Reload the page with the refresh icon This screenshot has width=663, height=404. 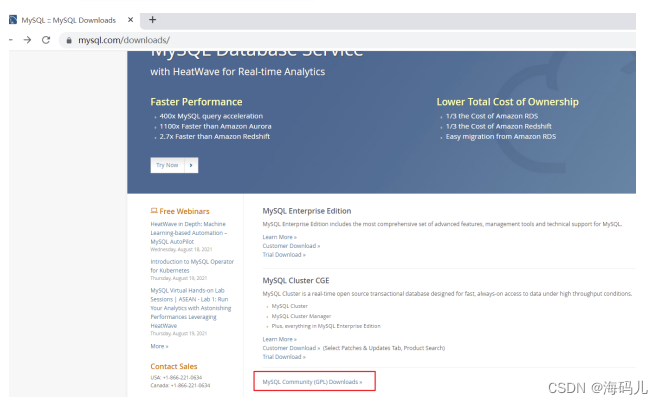(x=46, y=40)
